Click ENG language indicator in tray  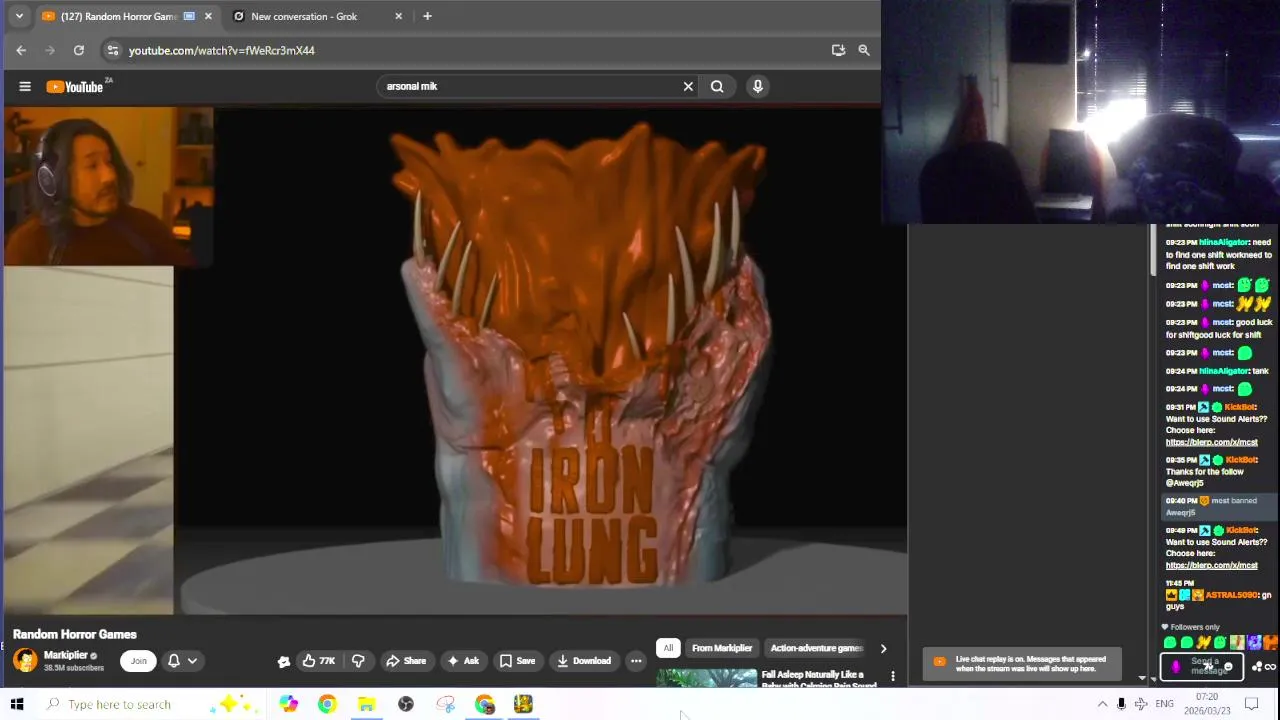coord(1165,704)
